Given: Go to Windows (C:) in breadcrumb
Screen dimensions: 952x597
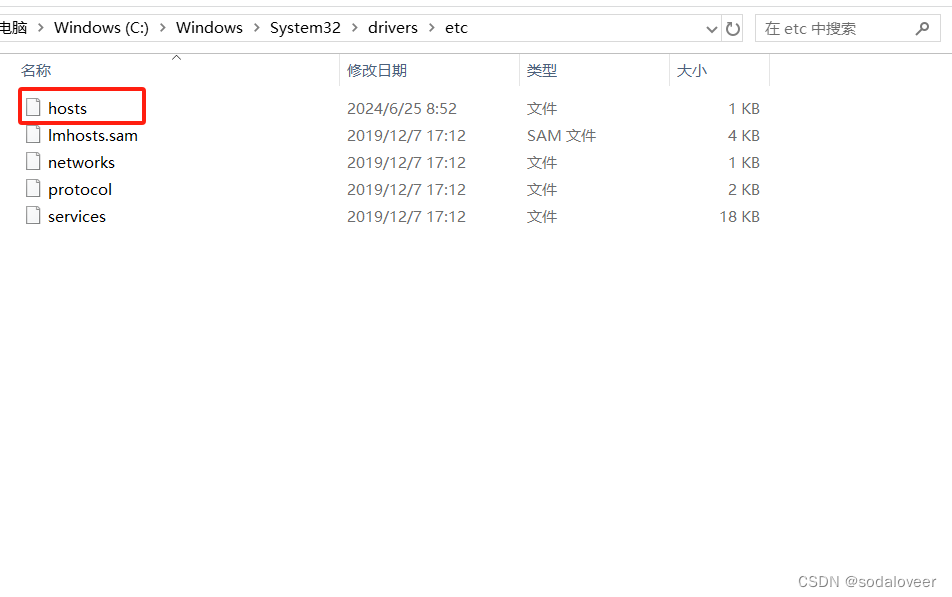Looking at the screenshot, I should coord(101,28).
